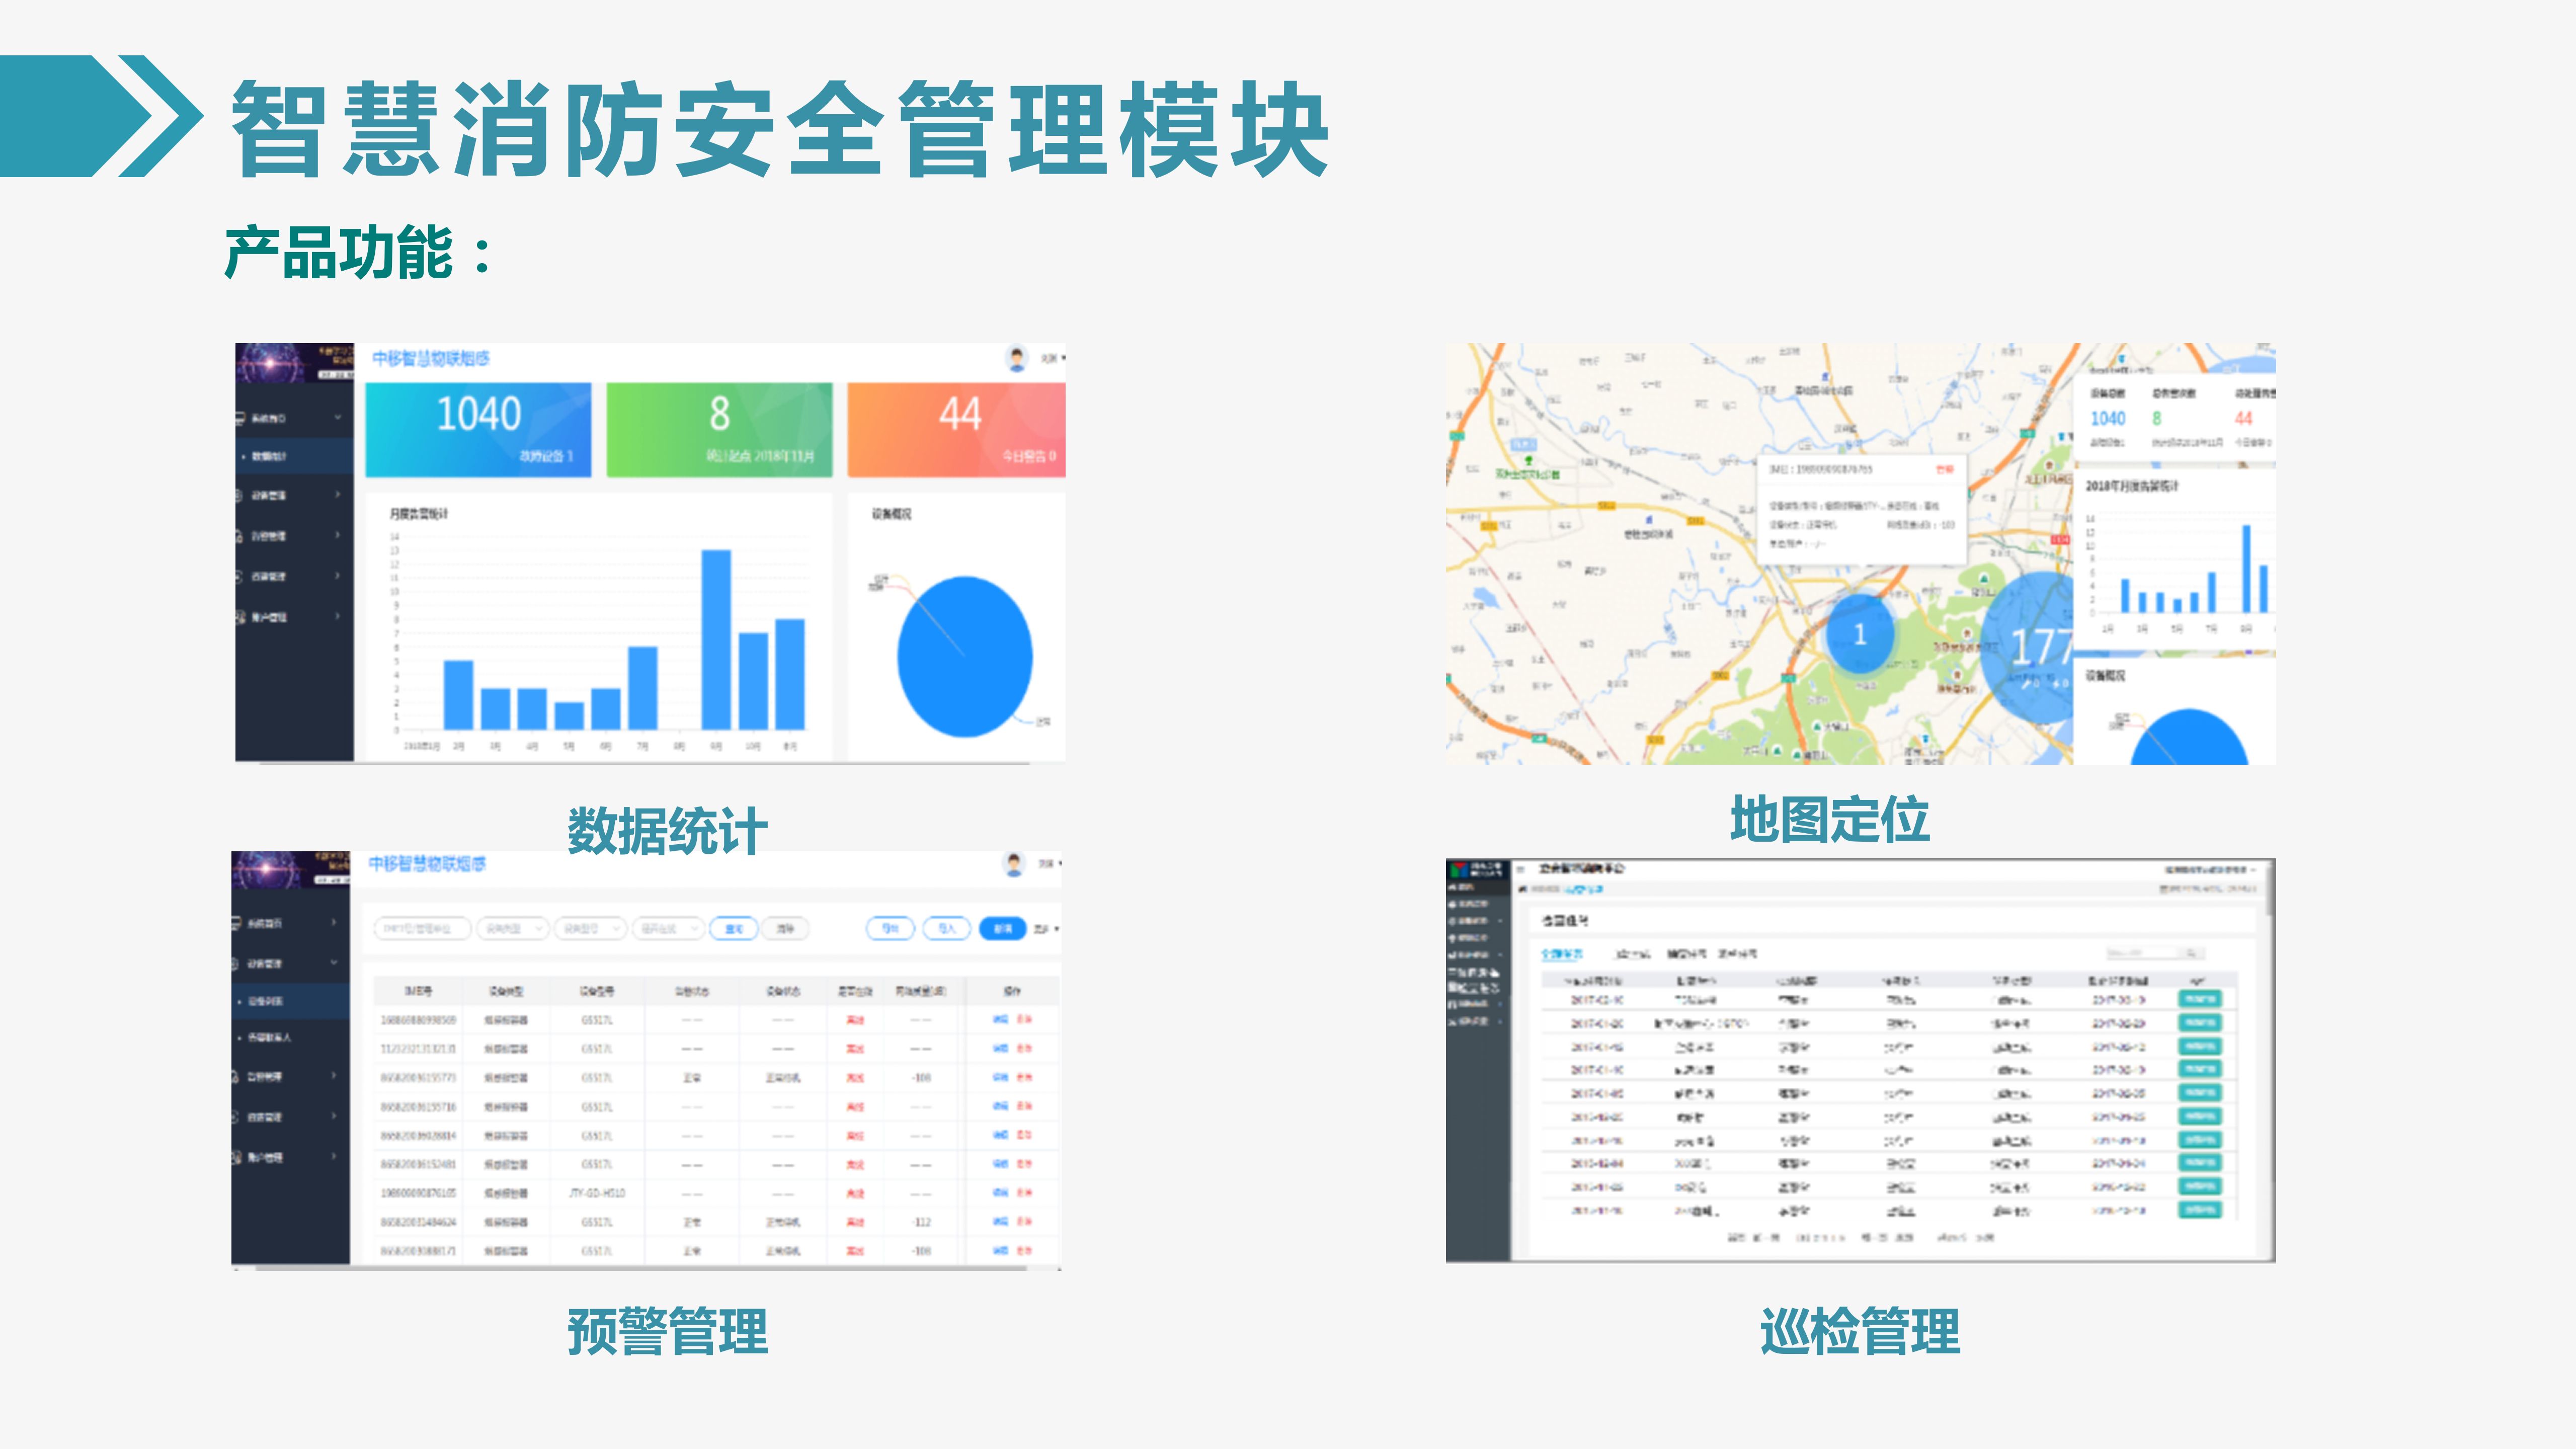Click pagination controls below 巡检 table
Viewport: 2576px width, 1449px height.
[x=1860, y=1238]
